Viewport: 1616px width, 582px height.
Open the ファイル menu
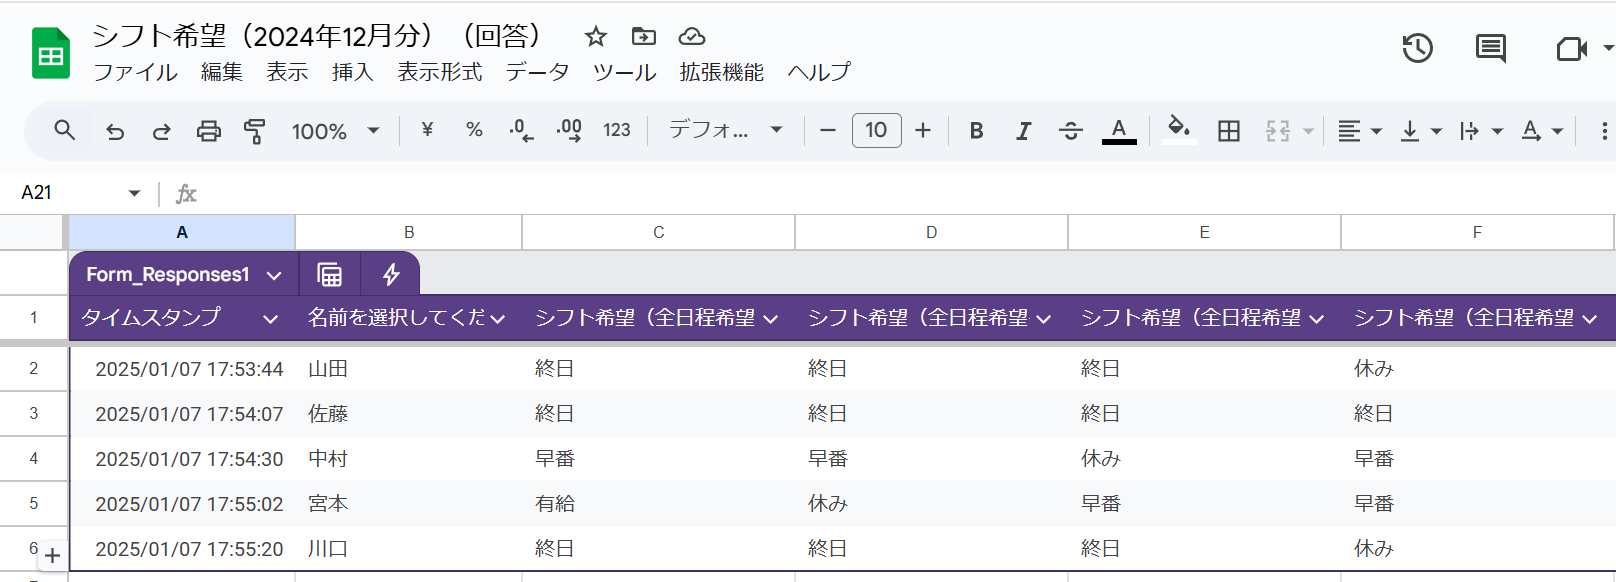(x=135, y=72)
